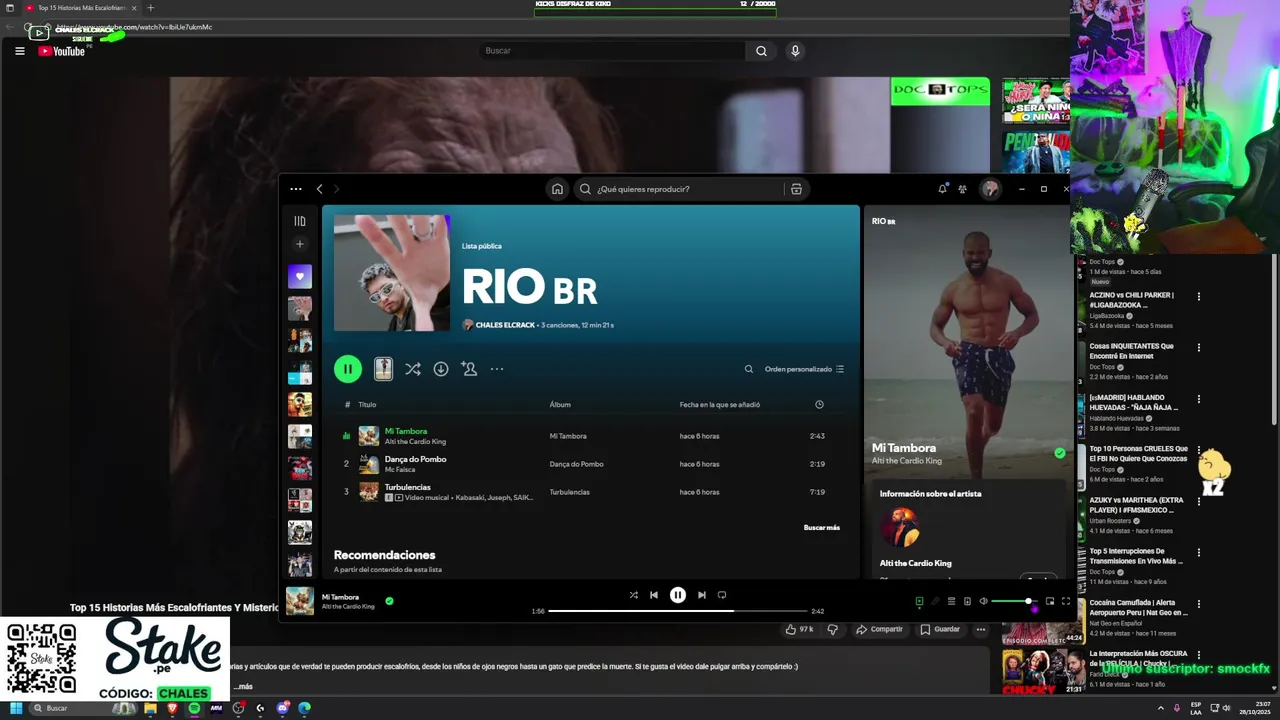Like the YouTube video 97 k button
Image resolution: width=1280 pixels, height=720 pixels.
799,629
